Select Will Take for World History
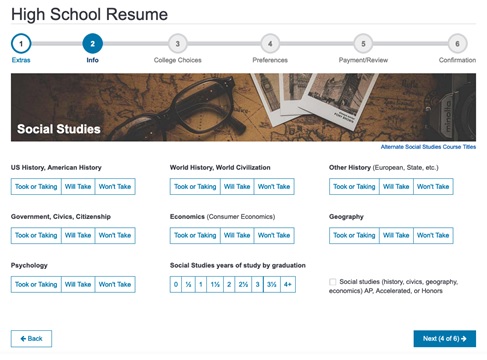This screenshot has height=360, width=487. click(237, 187)
